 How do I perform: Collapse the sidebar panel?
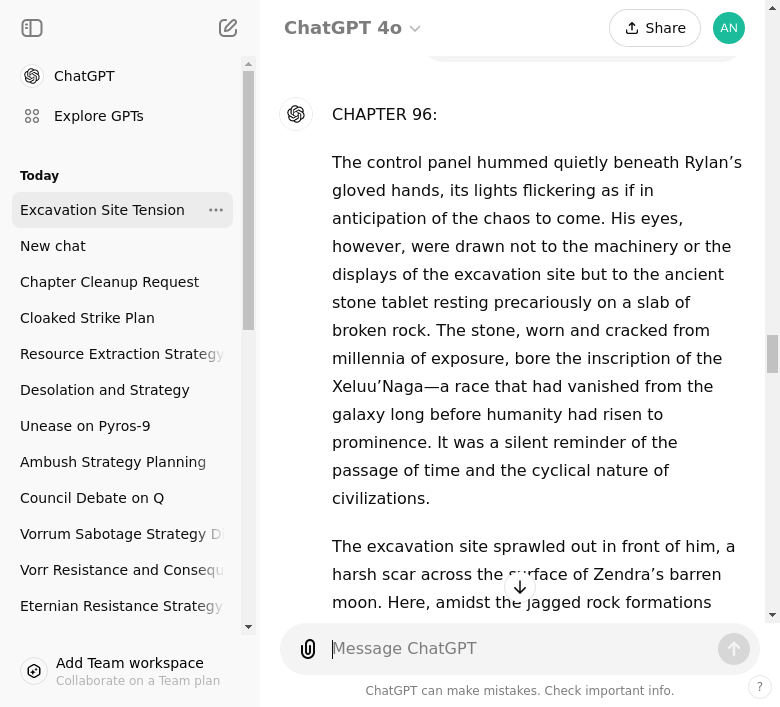(32, 28)
